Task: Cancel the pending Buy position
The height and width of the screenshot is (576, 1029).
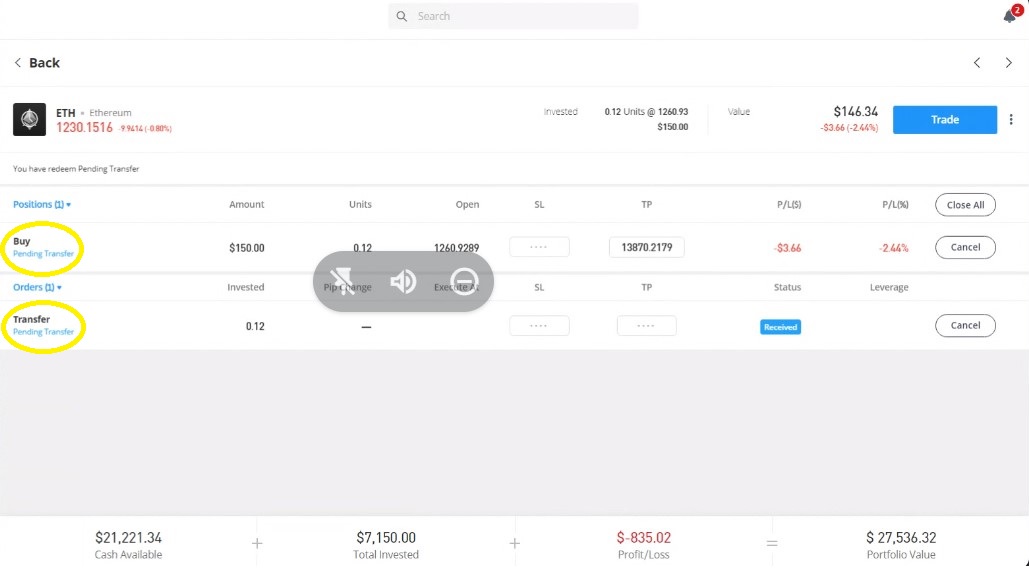Action: point(964,247)
